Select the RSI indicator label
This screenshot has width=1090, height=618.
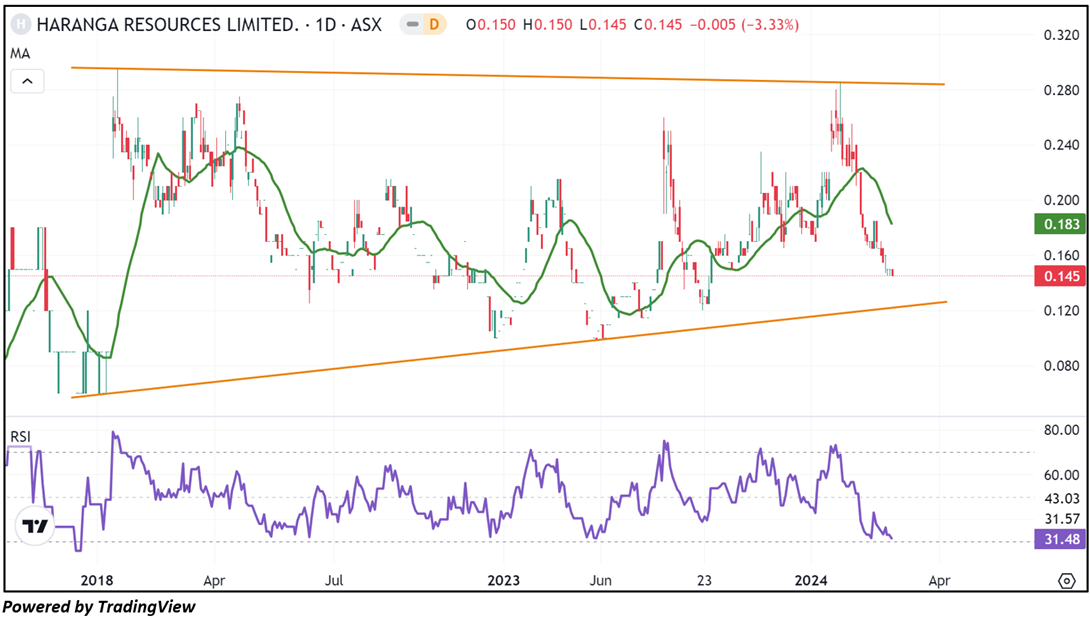pos(20,437)
